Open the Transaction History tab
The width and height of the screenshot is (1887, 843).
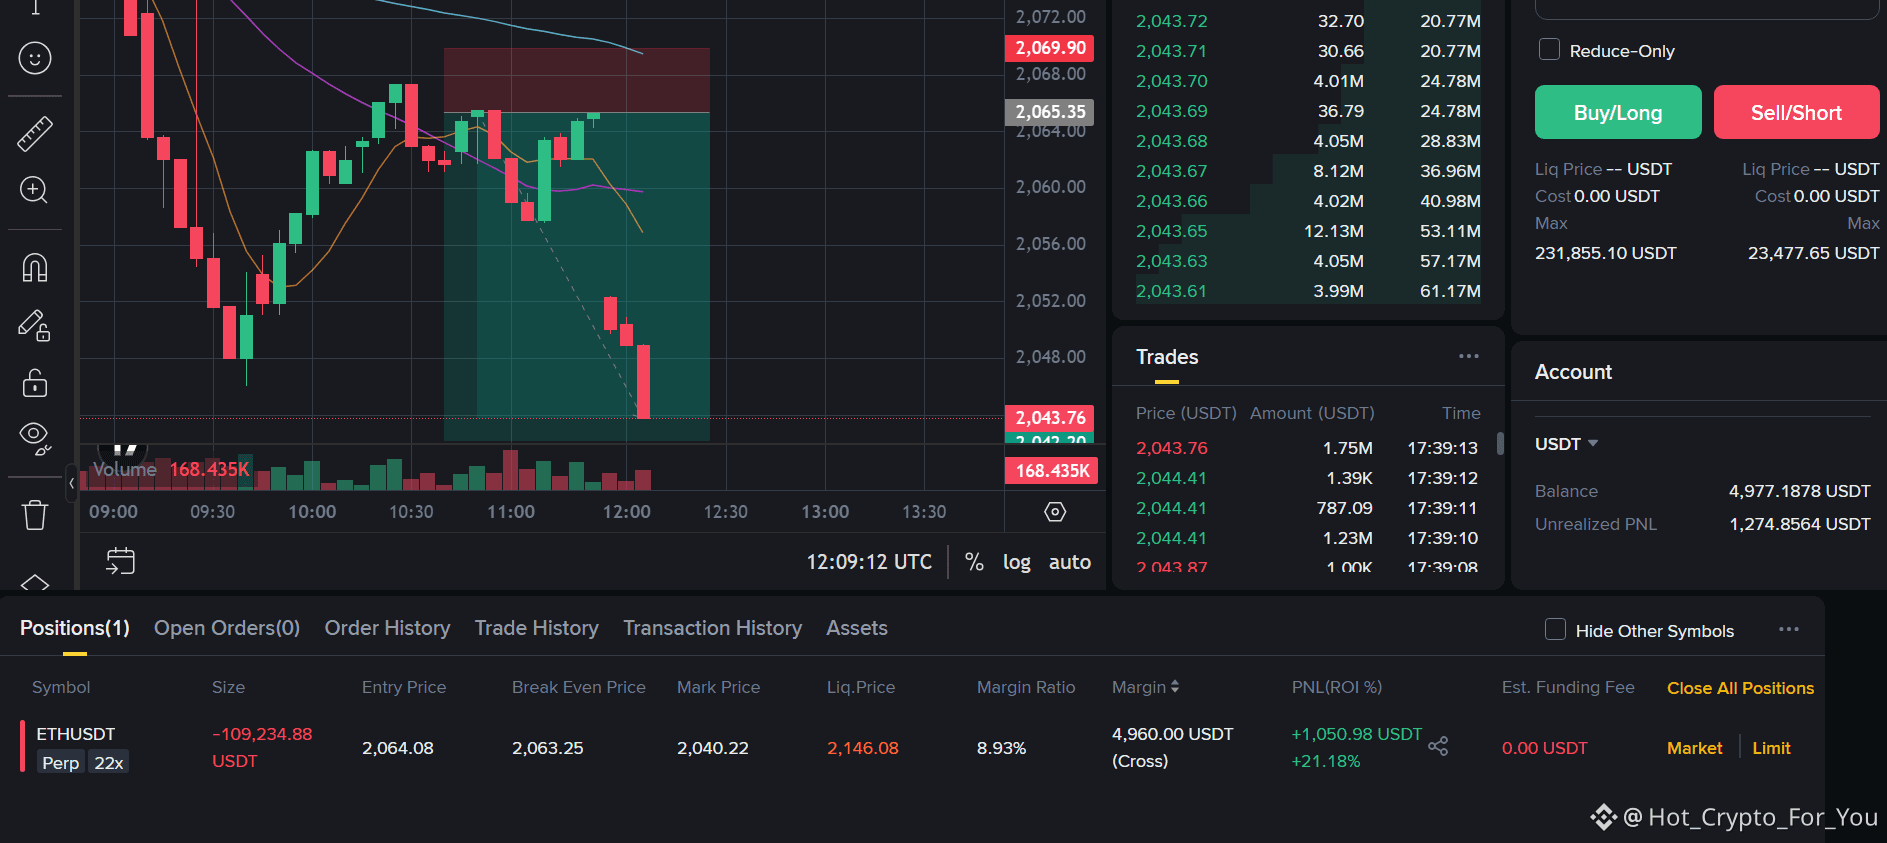pyautogui.click(x=712, y=628)
